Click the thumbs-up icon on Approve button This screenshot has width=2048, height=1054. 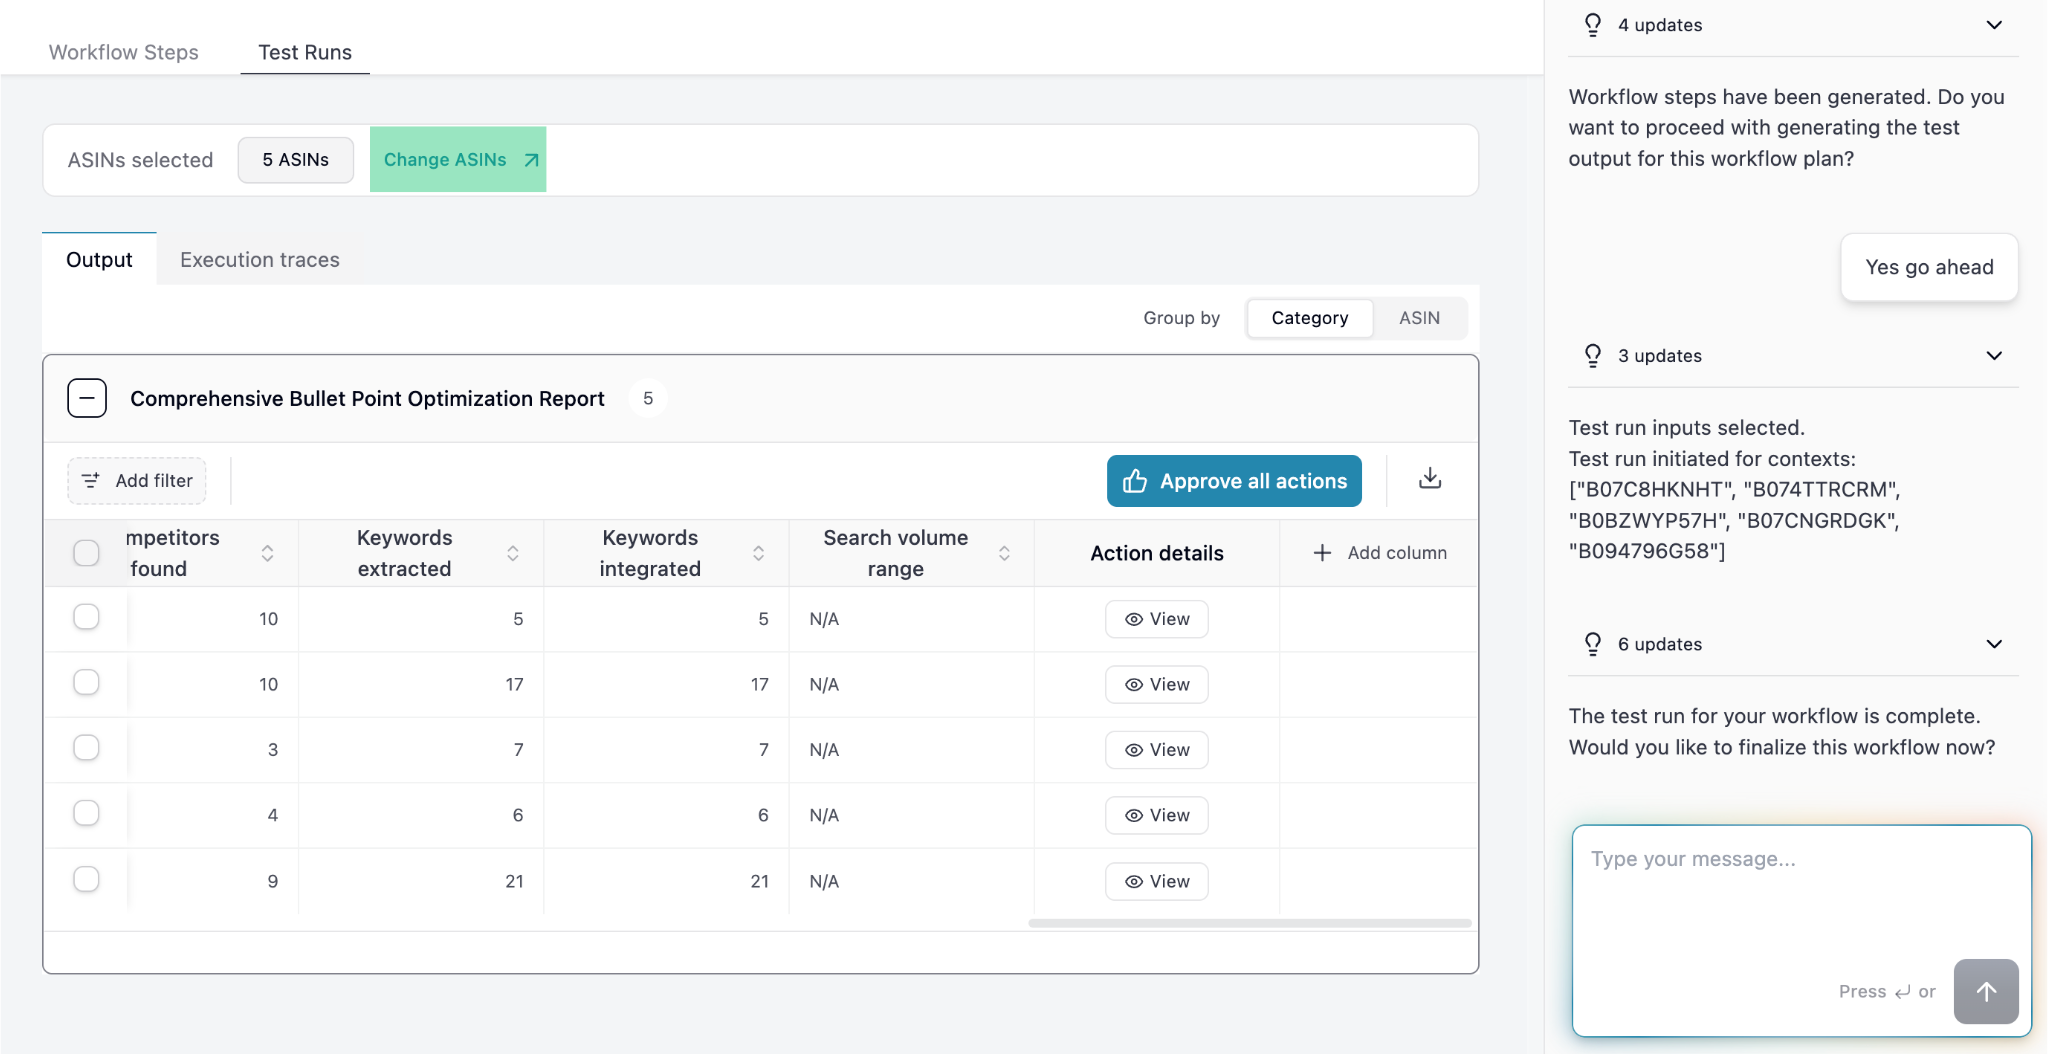tap(1135, 481)
